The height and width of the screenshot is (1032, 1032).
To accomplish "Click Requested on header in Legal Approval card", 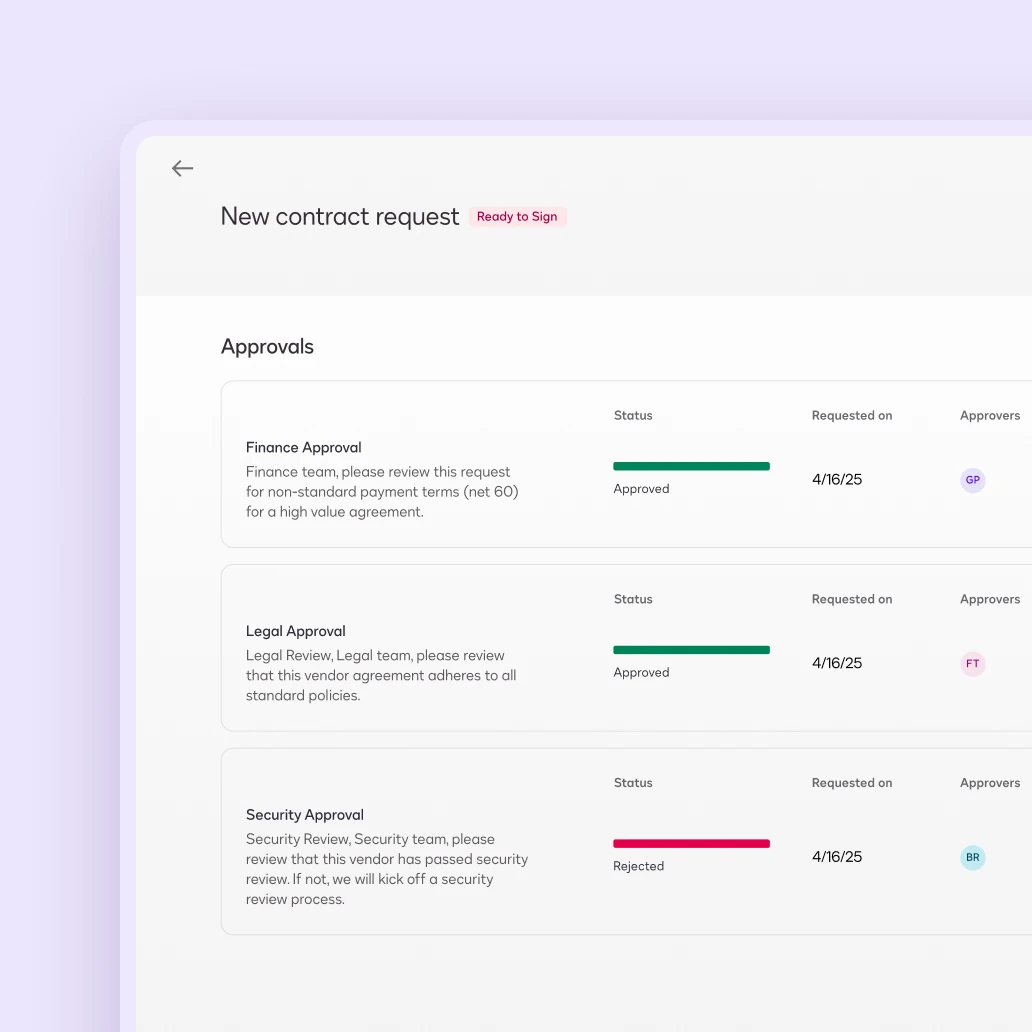I will [852, 599].
